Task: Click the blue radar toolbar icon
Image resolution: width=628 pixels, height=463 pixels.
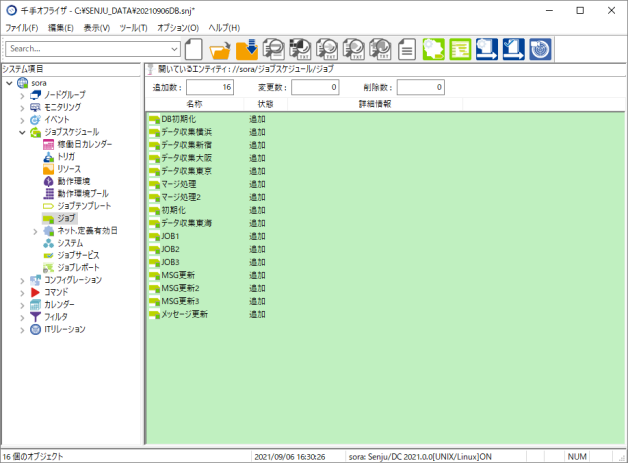Action: [540, 49]
